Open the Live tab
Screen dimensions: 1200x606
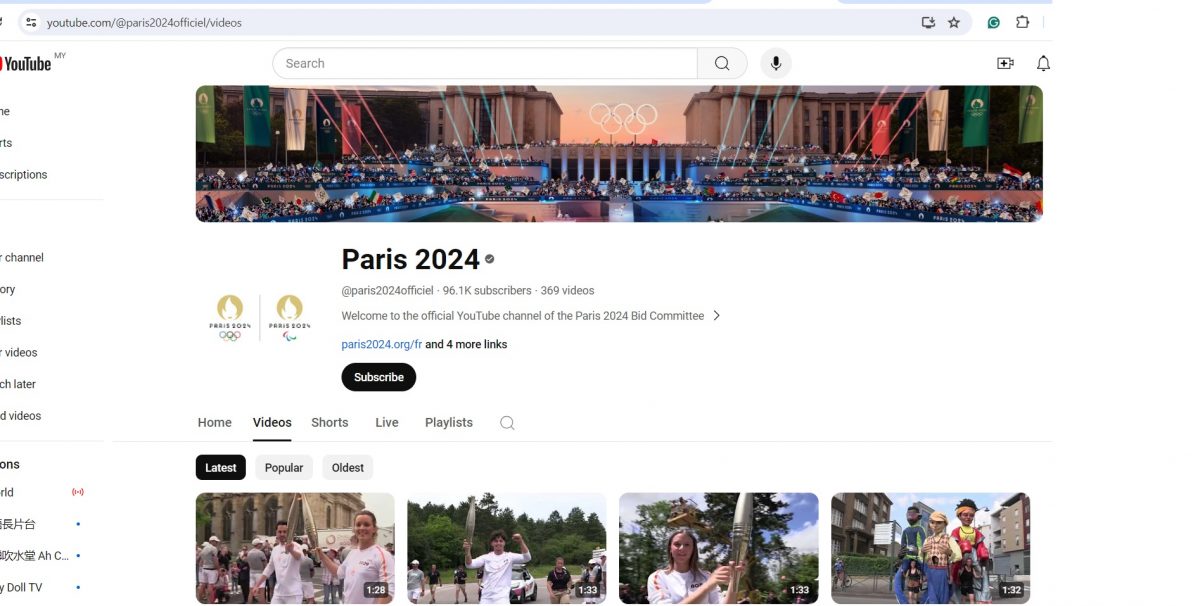pyautogui.click(x=387, y=423)
